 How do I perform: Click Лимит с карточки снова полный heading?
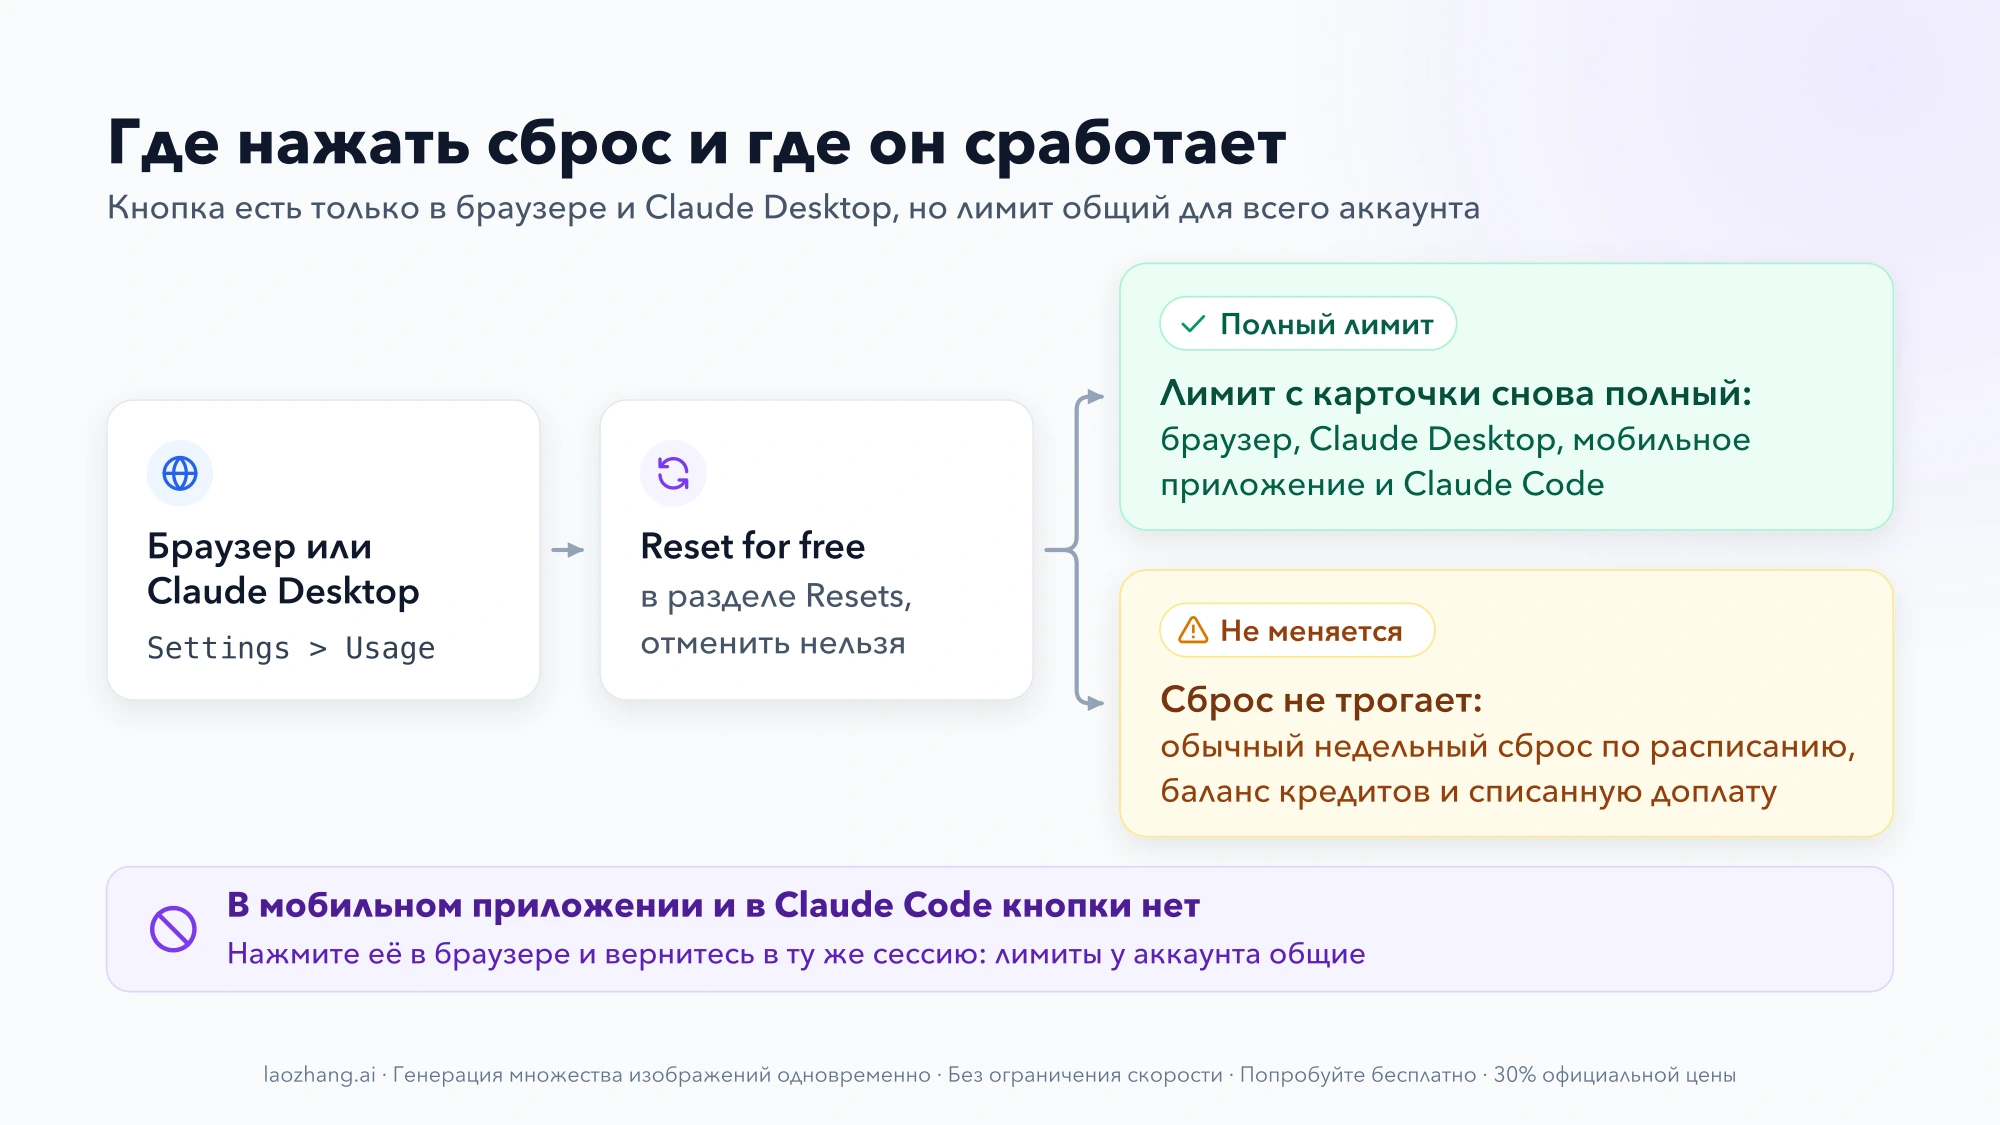click(x=1456, y=393)
